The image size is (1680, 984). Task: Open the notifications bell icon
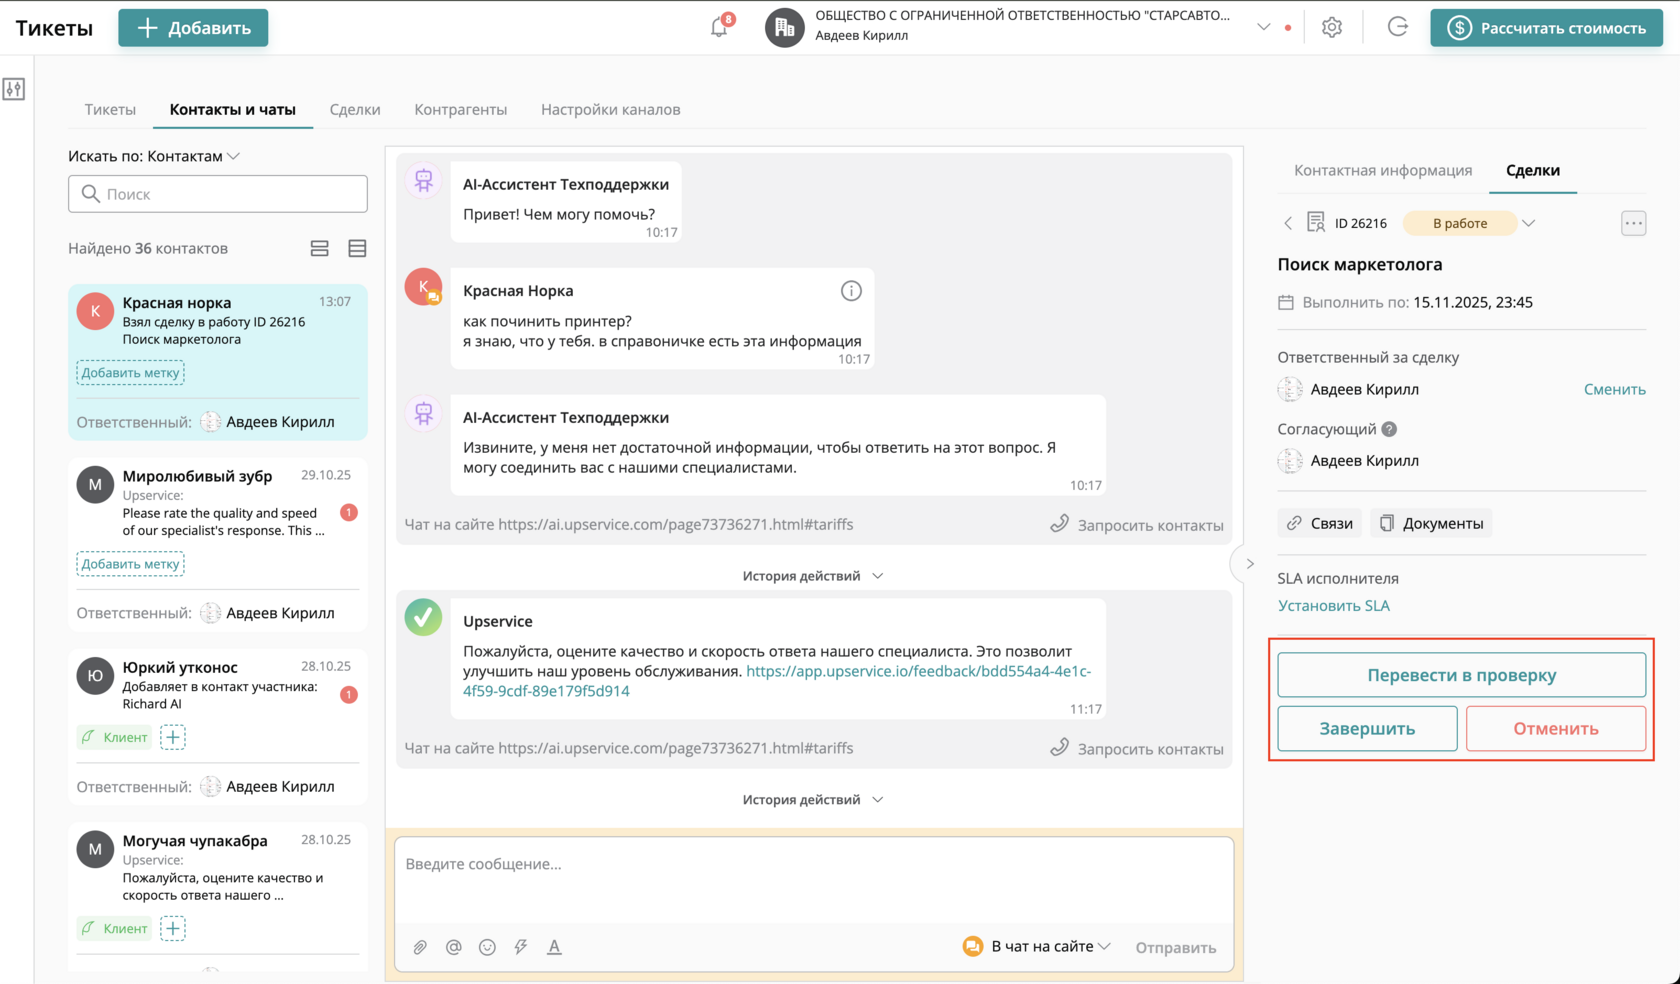718,26
